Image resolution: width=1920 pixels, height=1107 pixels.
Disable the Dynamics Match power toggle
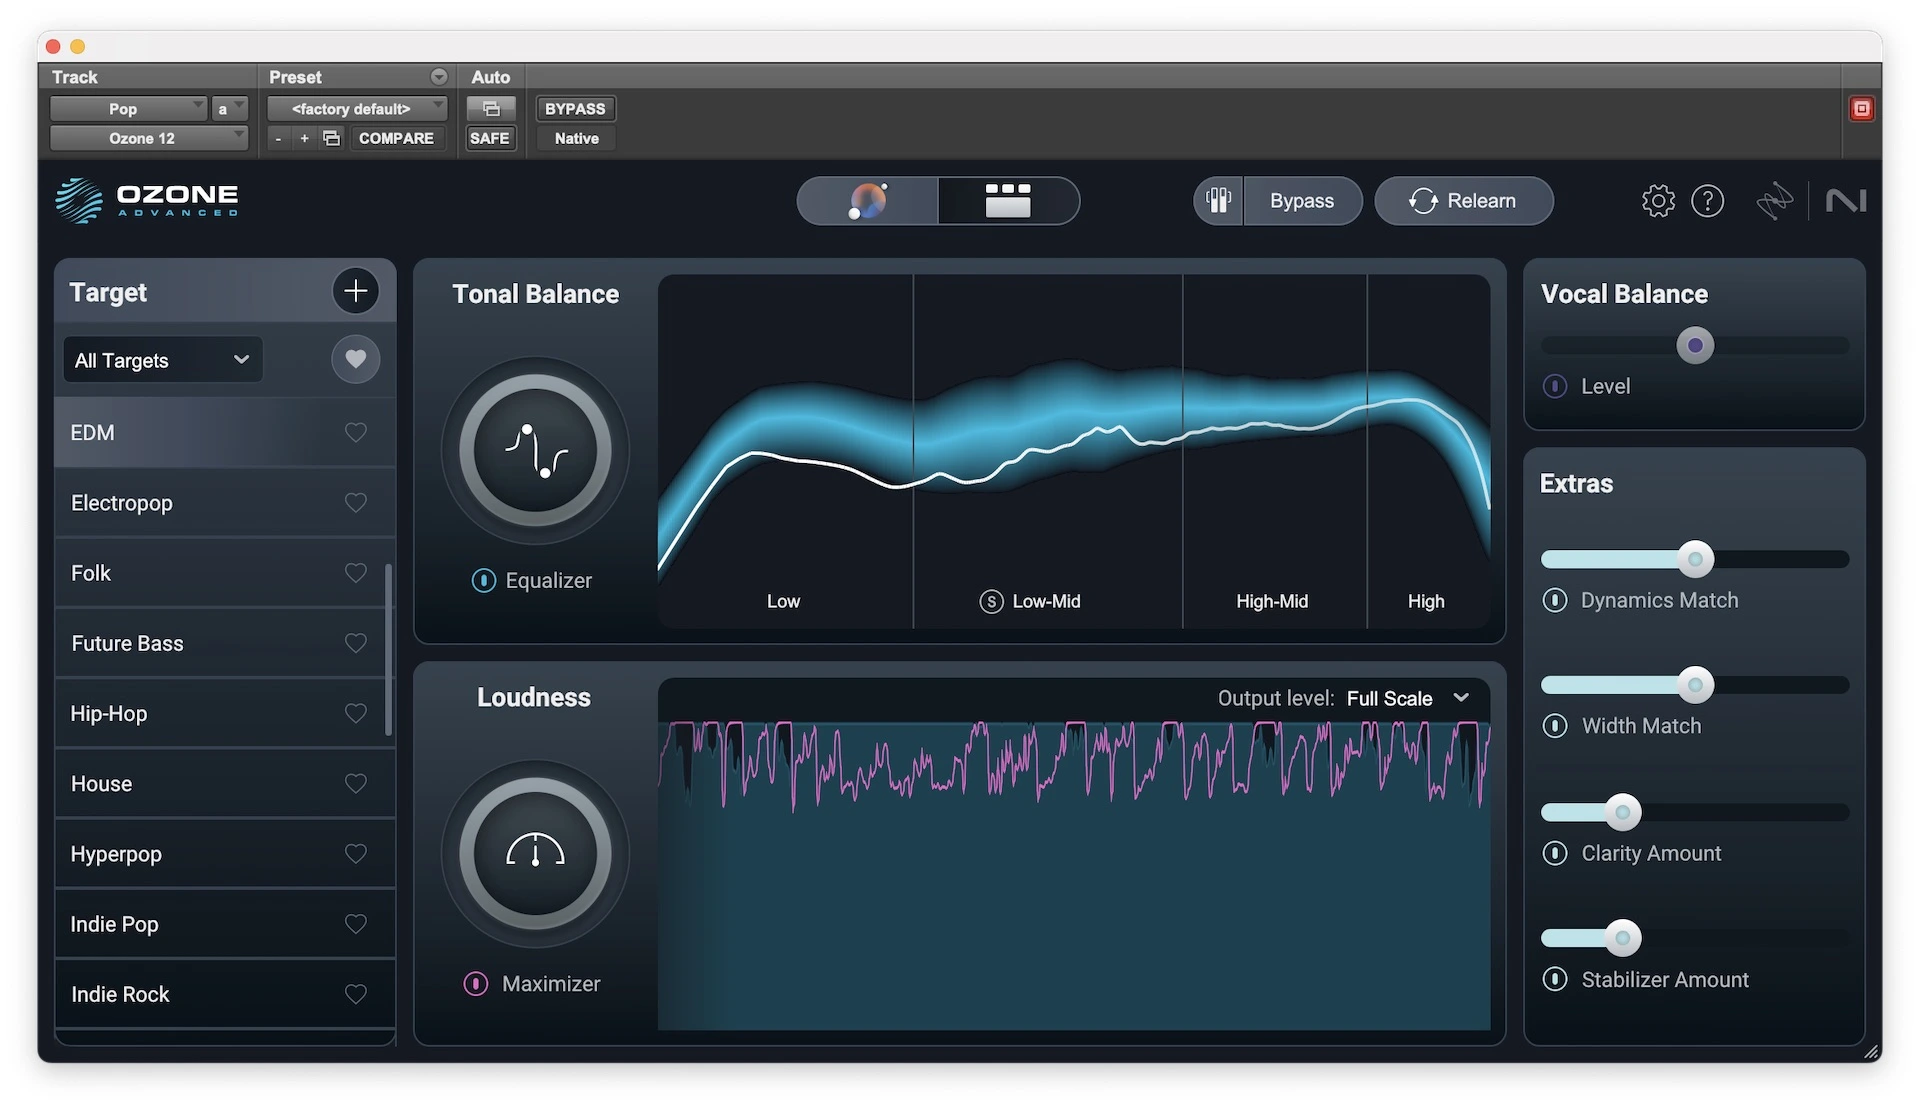1555,600
